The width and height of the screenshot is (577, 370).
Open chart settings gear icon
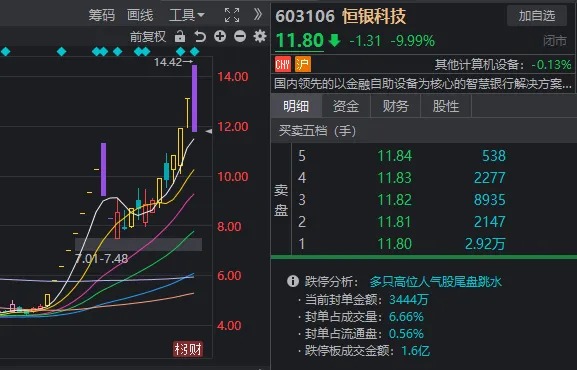(260, 36)
